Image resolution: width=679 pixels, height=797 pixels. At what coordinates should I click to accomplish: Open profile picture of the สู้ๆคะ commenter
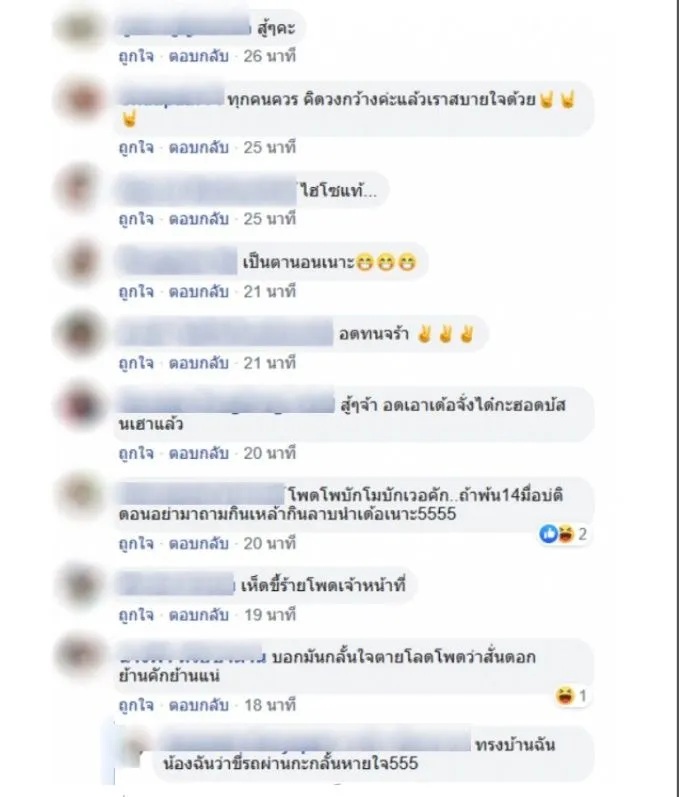tap(79, 27)
